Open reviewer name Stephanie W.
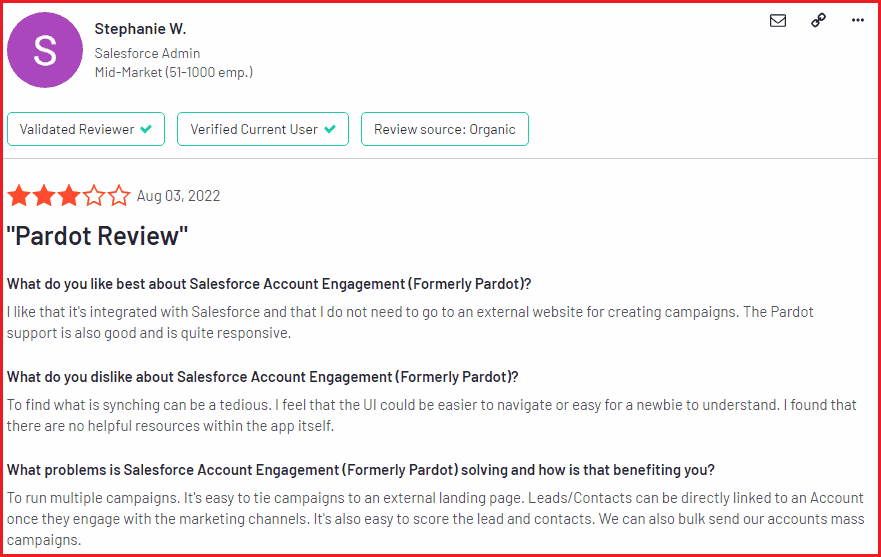The height and width of the screenshot is (557, 881). [x=140, y=29]
